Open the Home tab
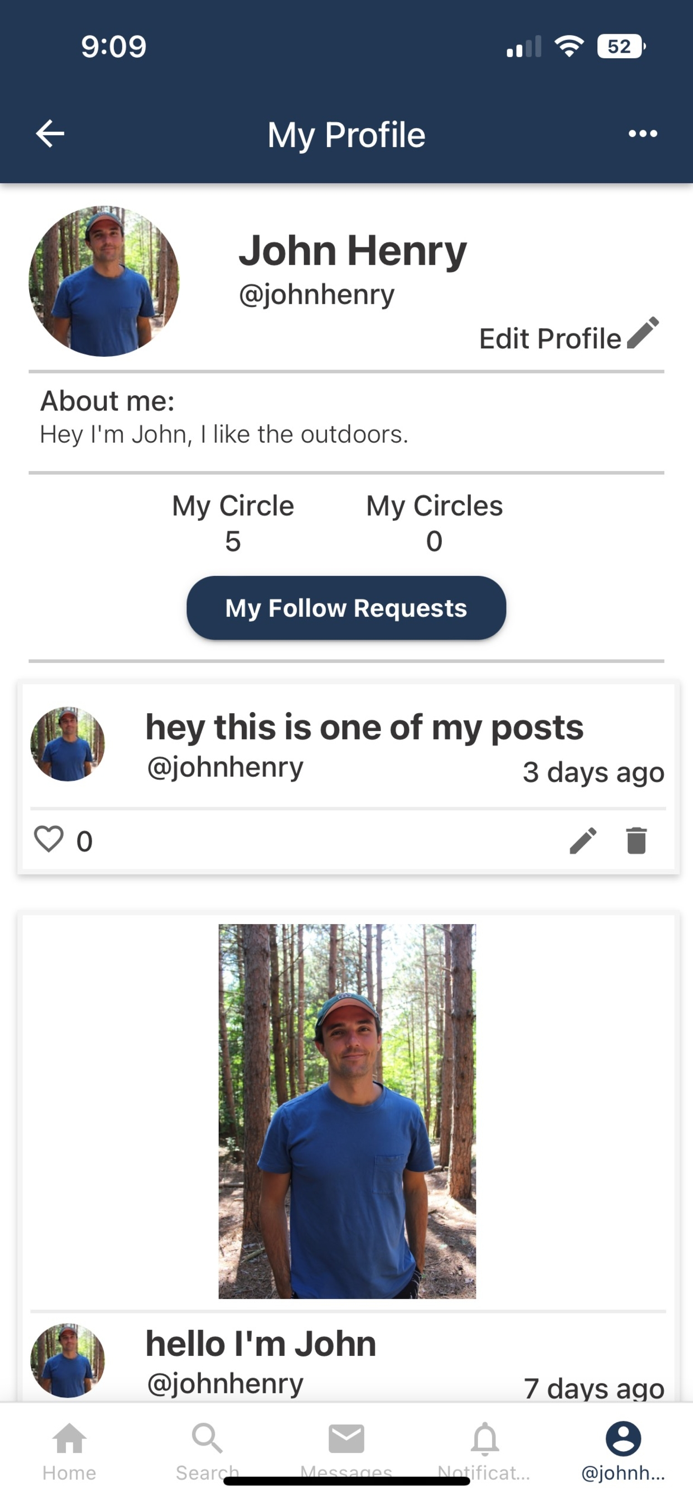Viewport: 693px width, 1500px height. 69,1449
